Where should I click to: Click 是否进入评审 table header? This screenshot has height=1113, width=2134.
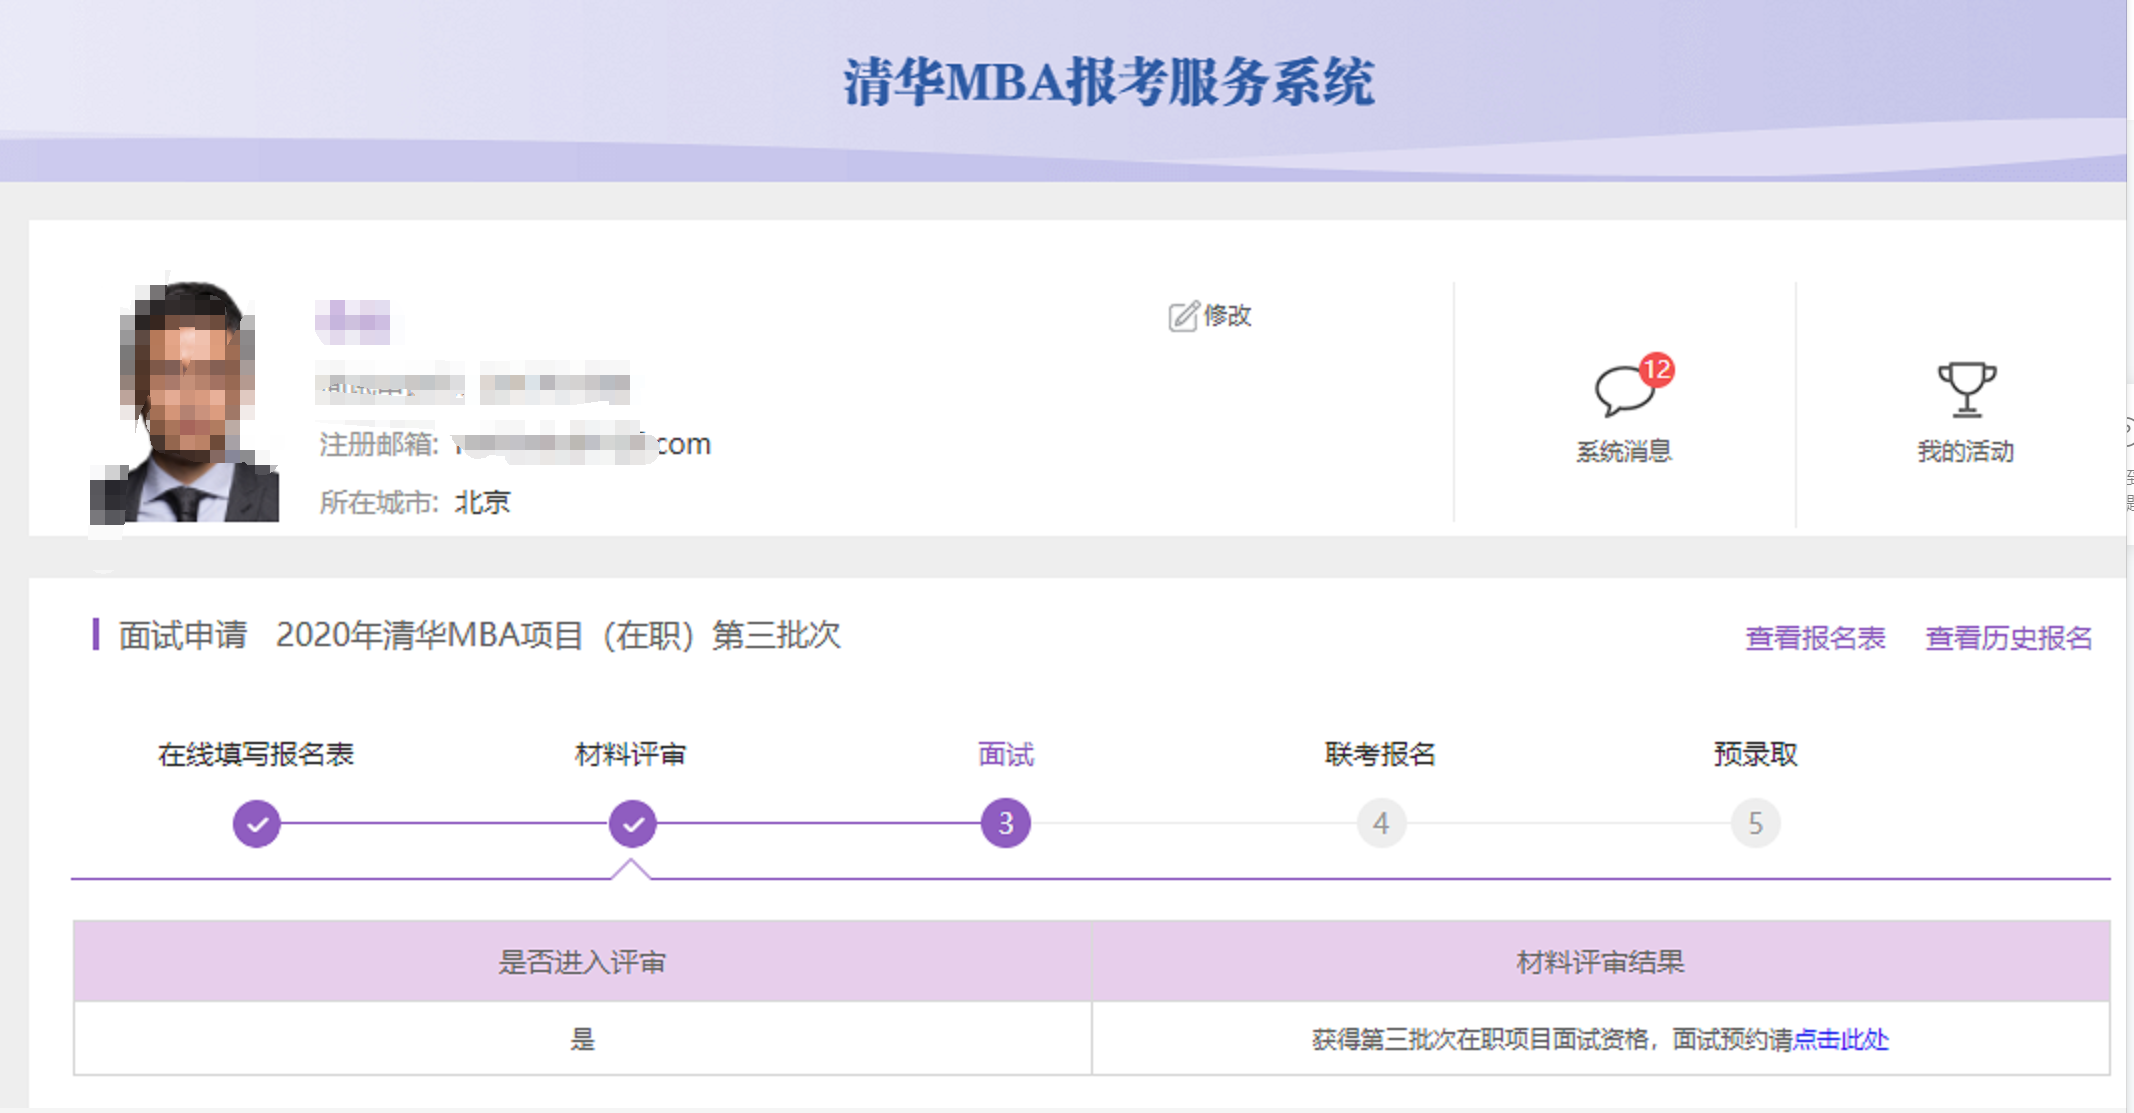click(582, 962)
